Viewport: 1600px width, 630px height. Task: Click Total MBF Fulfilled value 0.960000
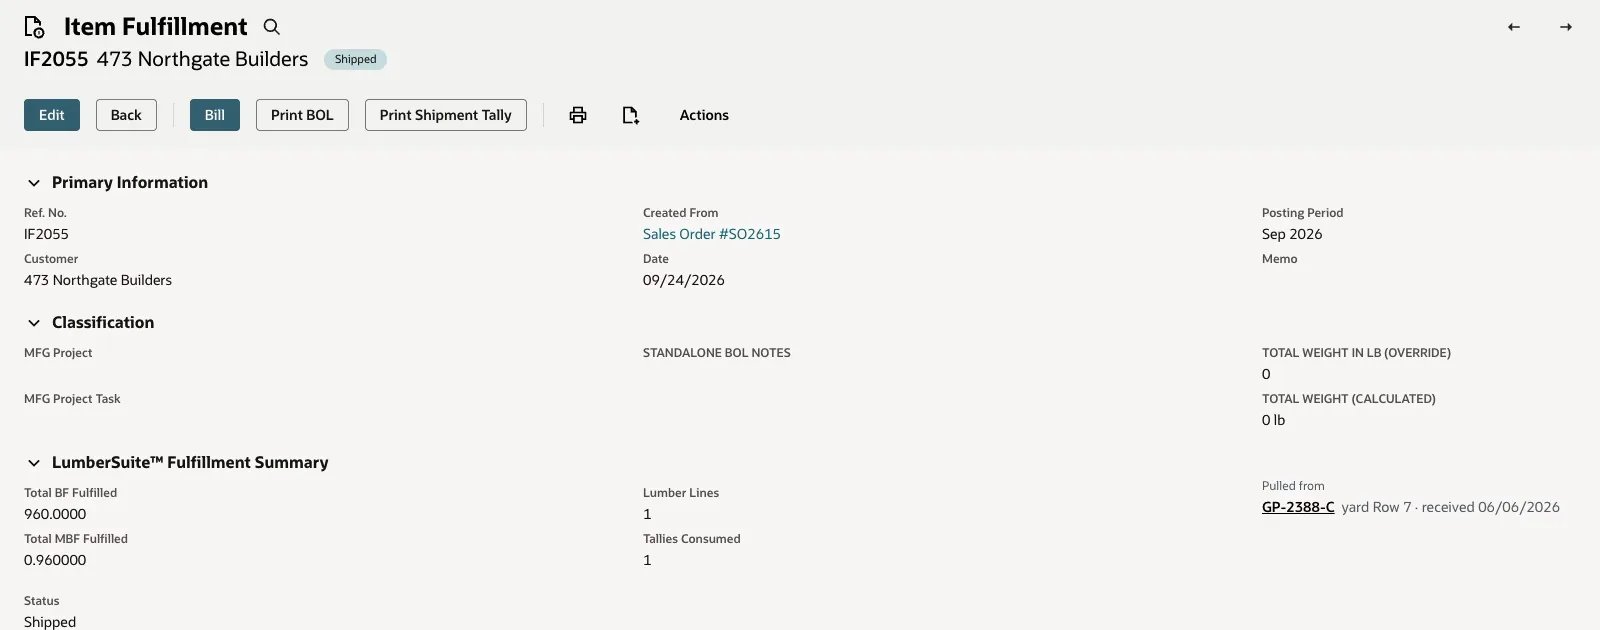coord(55,560)
